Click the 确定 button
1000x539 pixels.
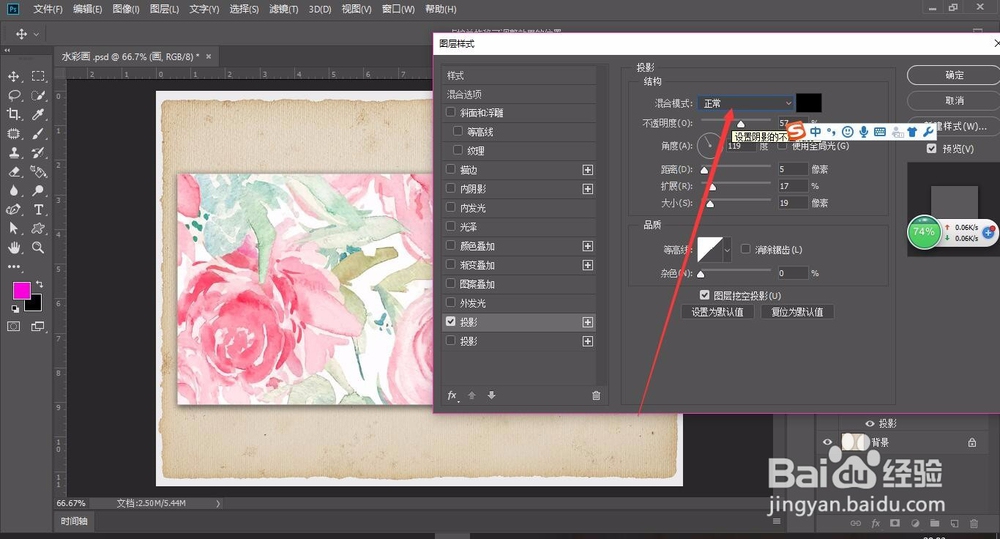(954, 75)
